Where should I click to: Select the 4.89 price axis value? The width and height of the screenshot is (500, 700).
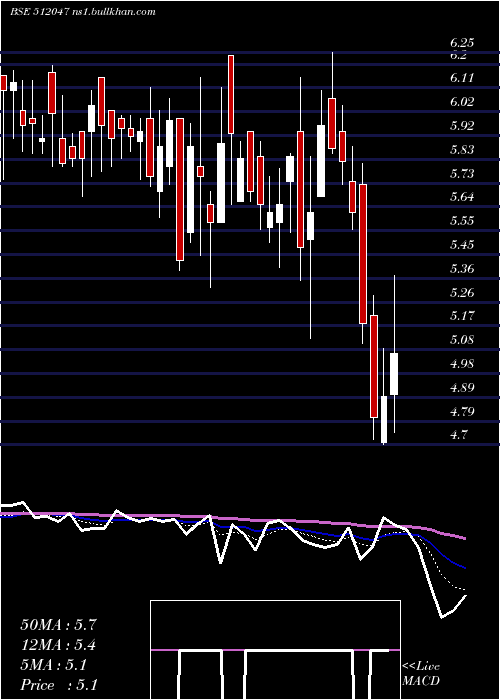(x=462, y=388)
